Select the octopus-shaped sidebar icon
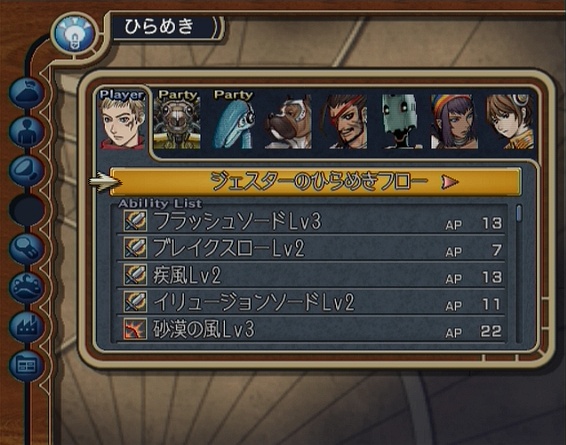Viewport: 566px width, 445px height. coord(27,288)
